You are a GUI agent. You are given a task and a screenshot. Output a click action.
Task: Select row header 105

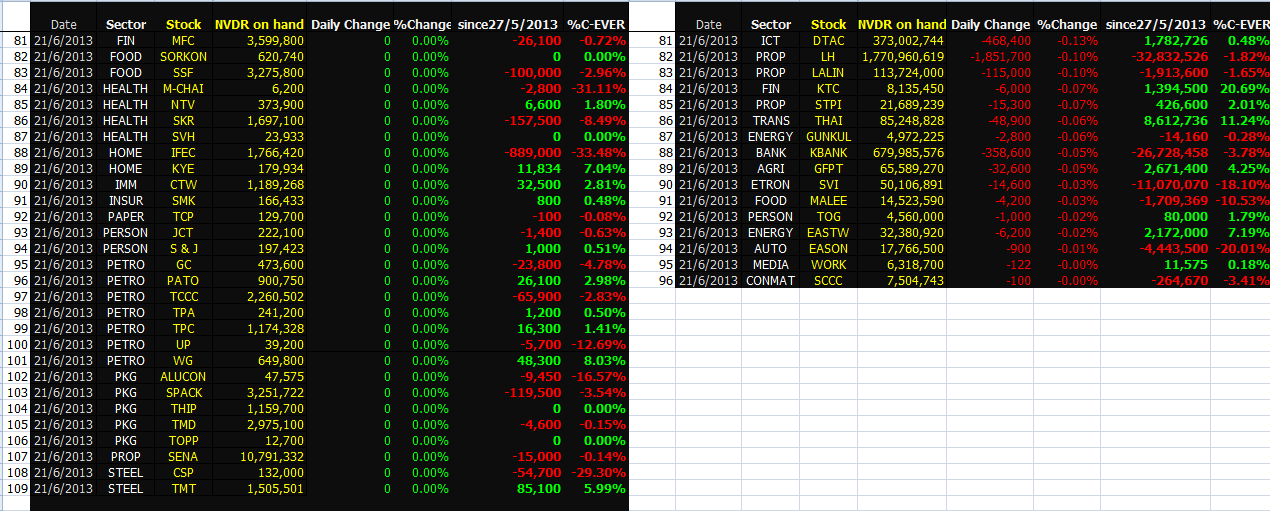[x=15, y=425]
